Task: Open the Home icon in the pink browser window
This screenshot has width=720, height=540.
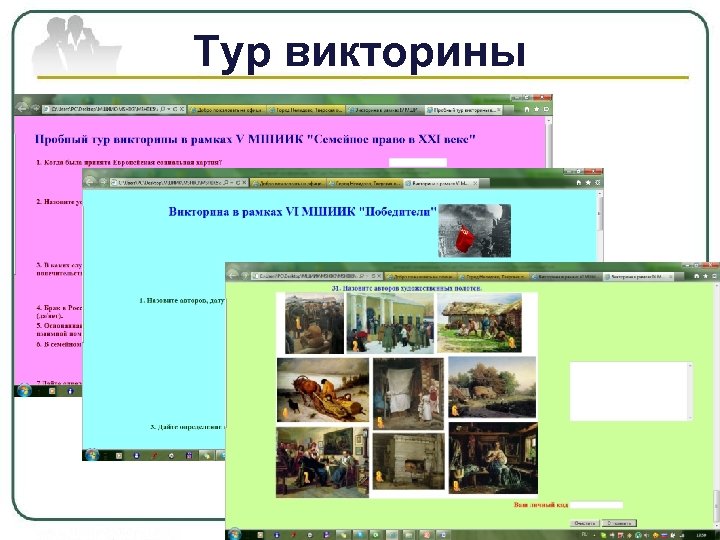Action: pyautogui.click(x=527, y=109)
